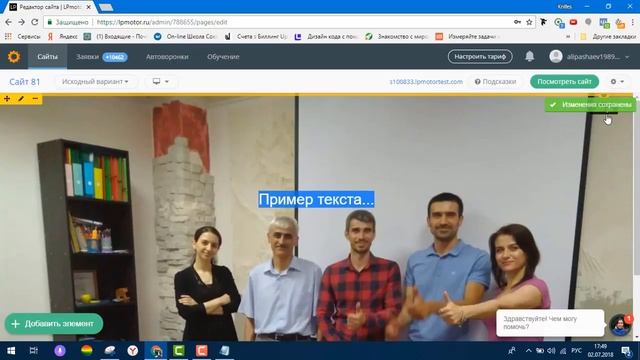Switch the РУС language indicator

(576, 351)
